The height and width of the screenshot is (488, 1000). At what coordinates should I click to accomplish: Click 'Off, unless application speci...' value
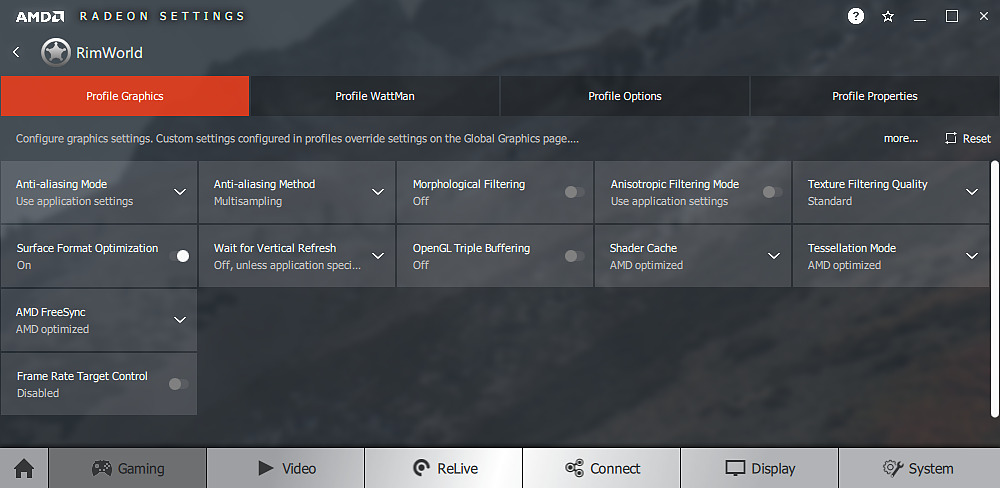(x=287, y=265)
